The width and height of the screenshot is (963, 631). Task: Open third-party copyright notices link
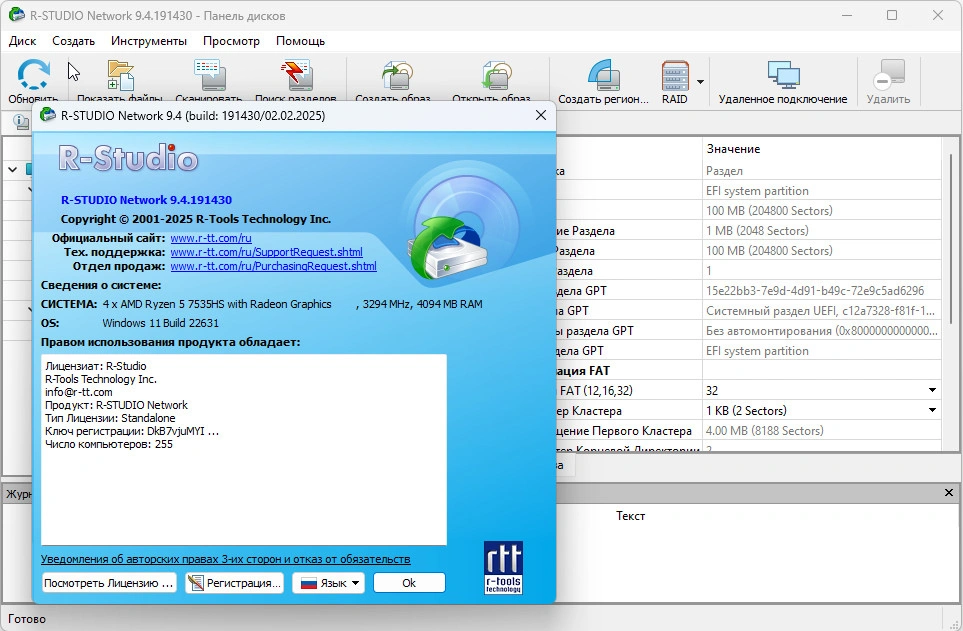tap(225, 559)
